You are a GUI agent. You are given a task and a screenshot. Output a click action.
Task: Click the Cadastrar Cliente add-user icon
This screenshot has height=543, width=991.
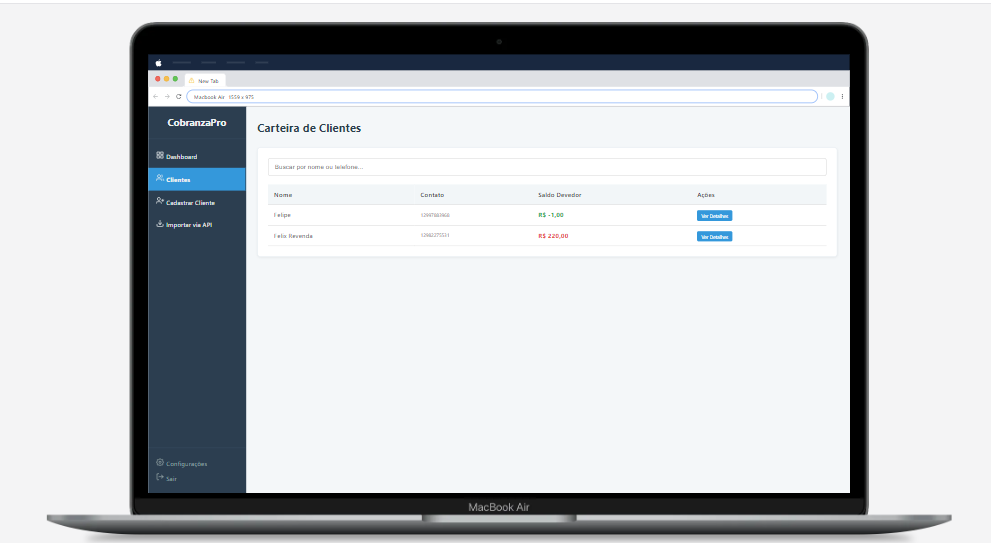pos(160,202)
